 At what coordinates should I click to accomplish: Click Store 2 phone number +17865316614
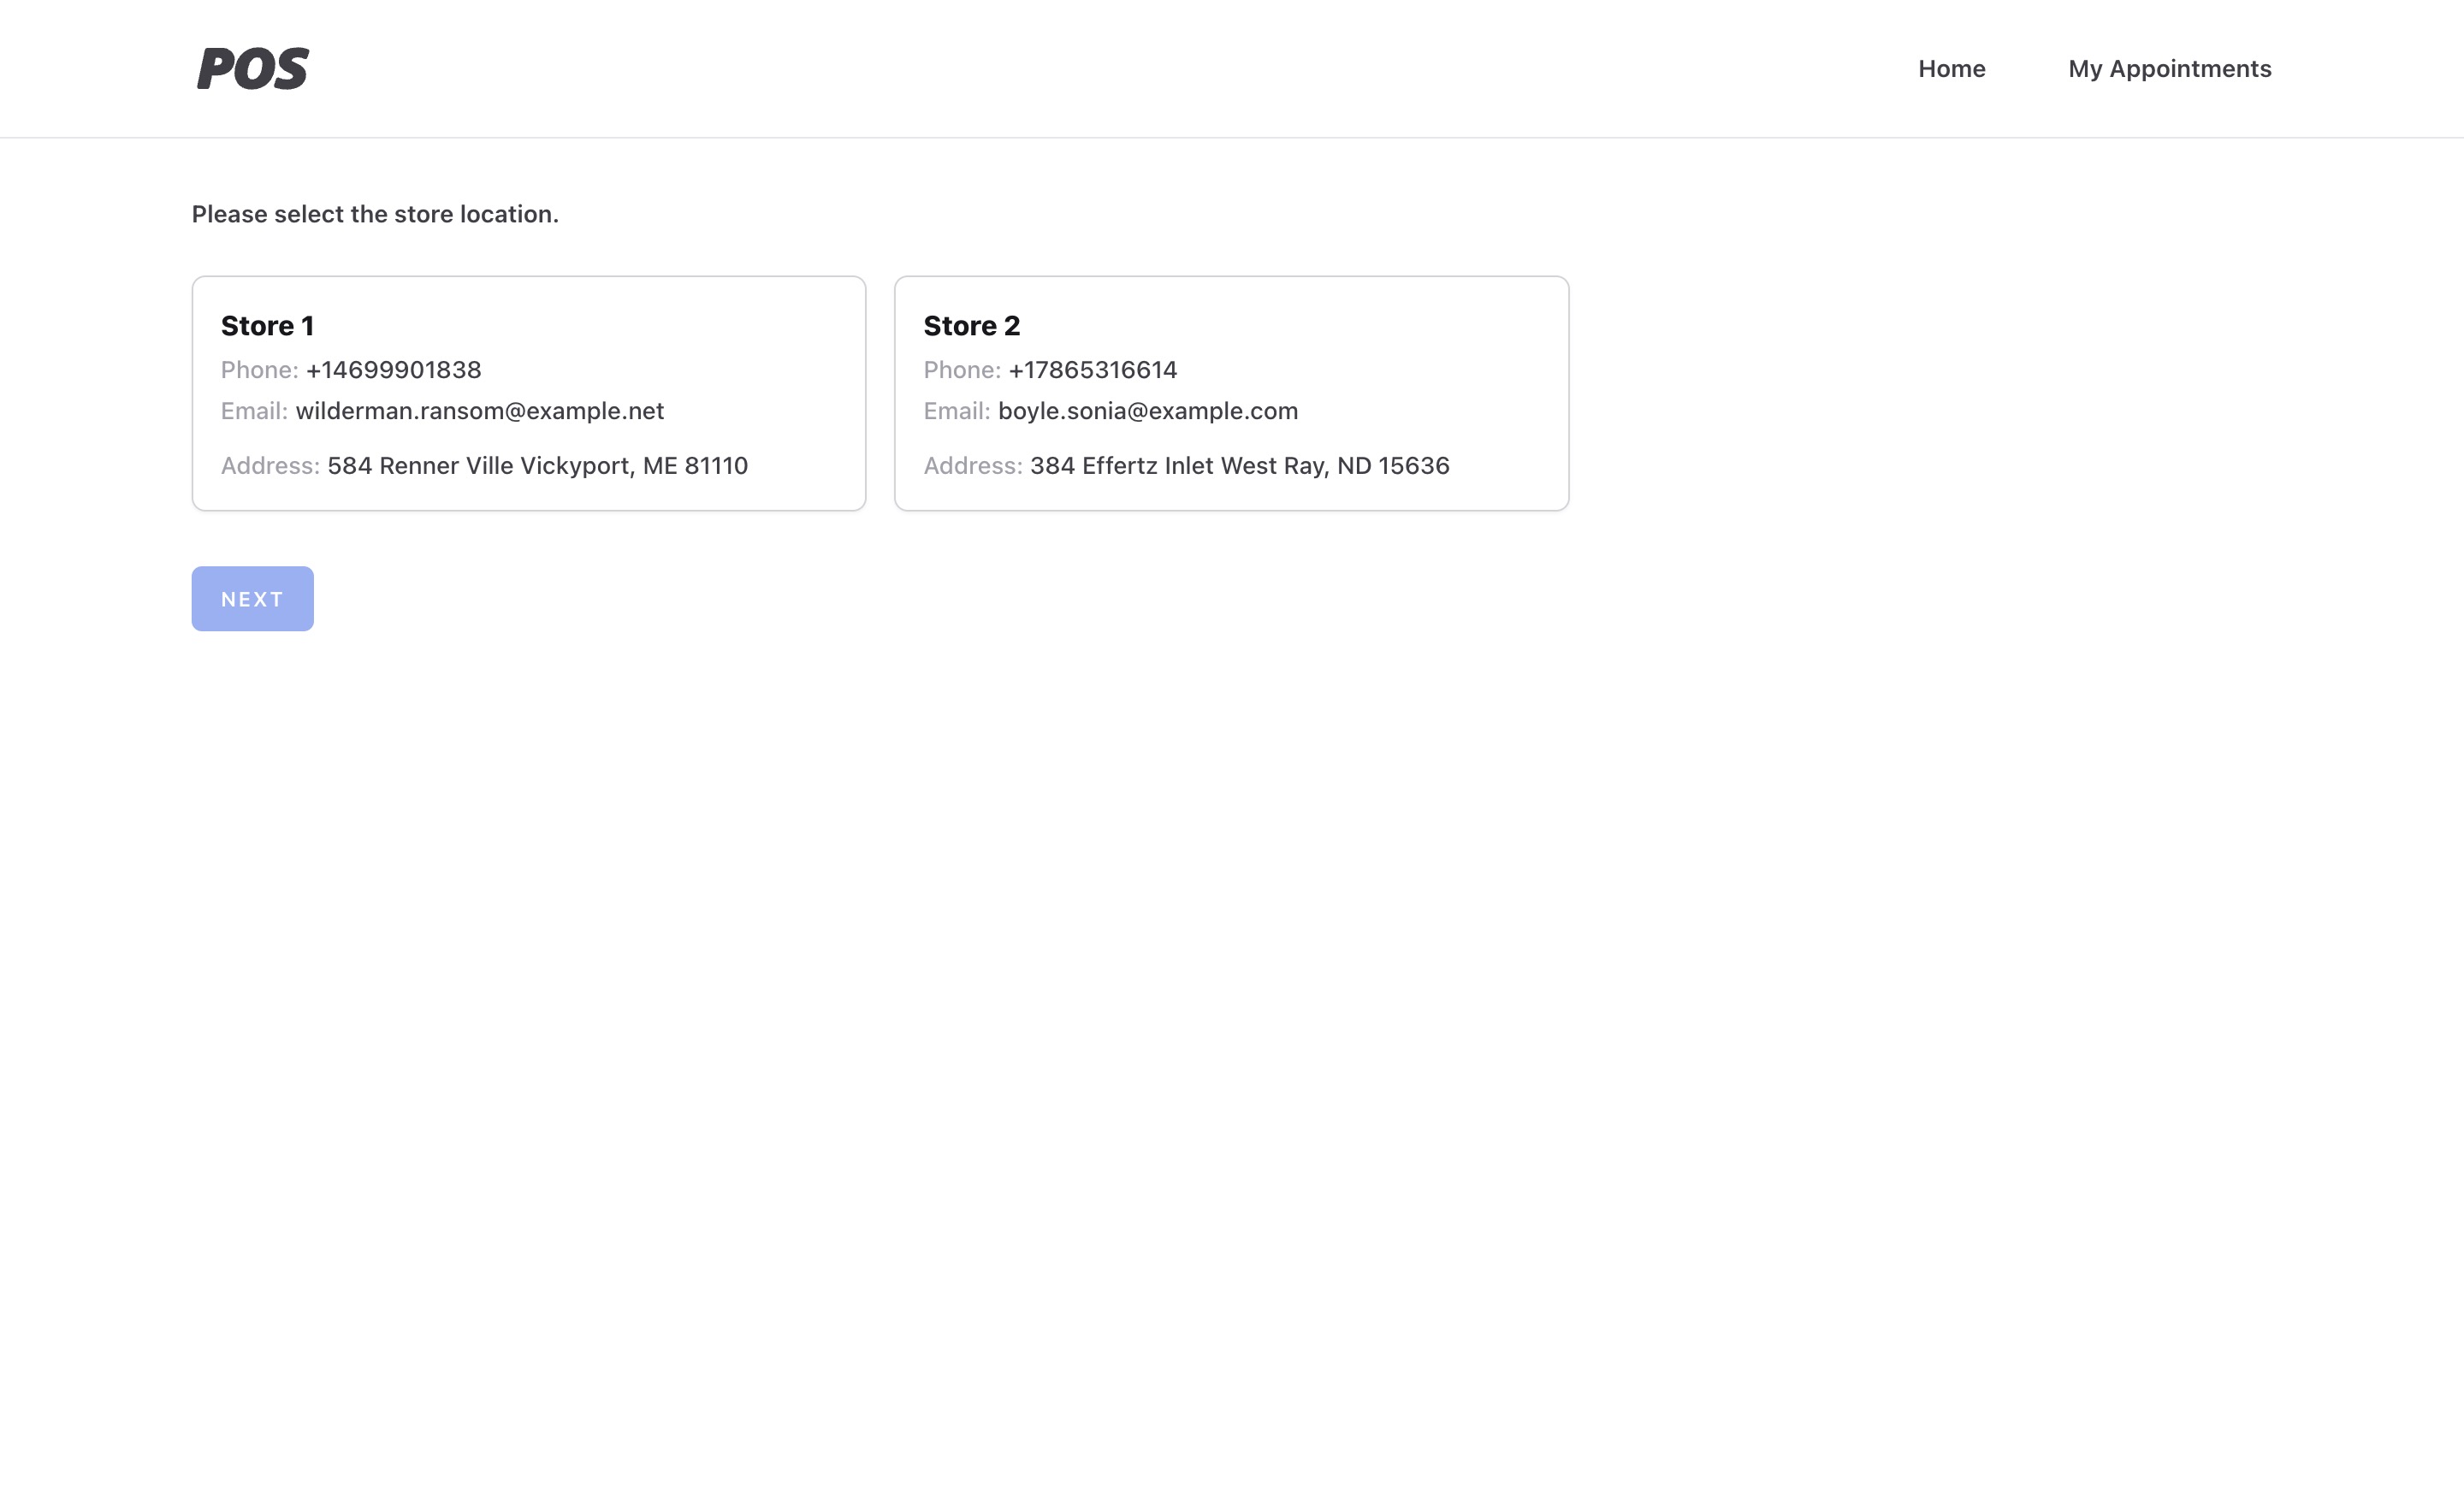(x=1092, y=370)
